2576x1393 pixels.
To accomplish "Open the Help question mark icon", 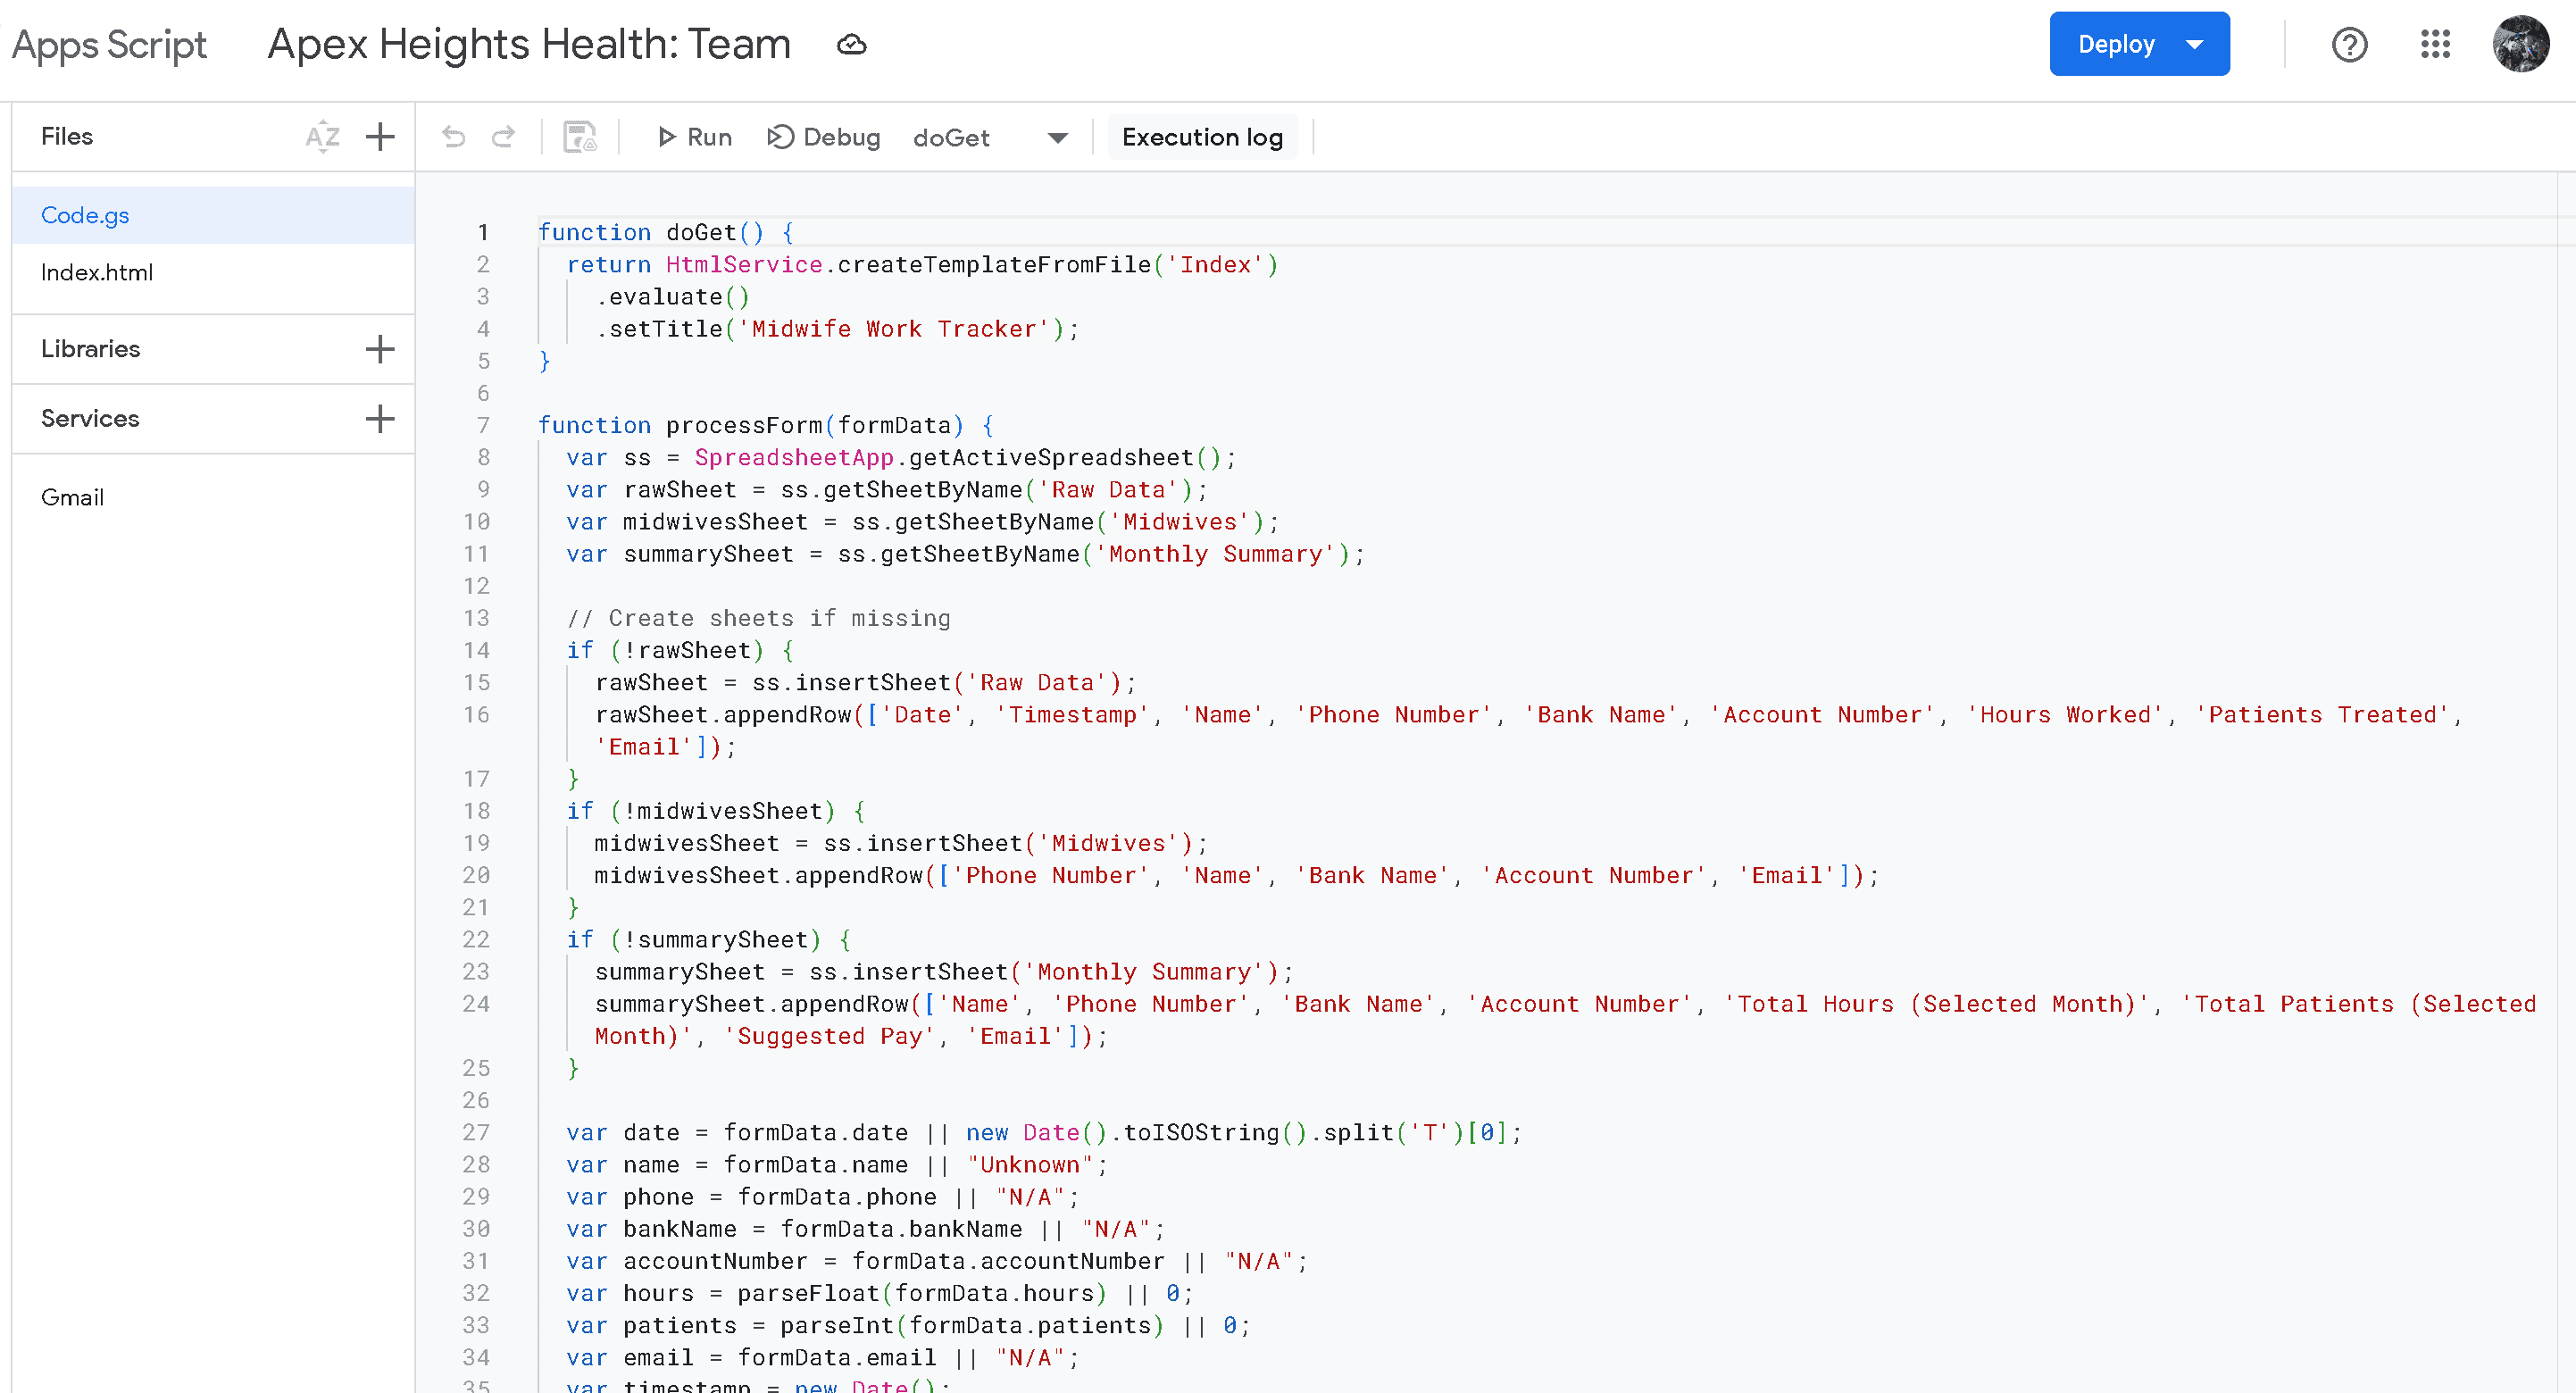I will pyautogui.click(x=2349, y=44).
